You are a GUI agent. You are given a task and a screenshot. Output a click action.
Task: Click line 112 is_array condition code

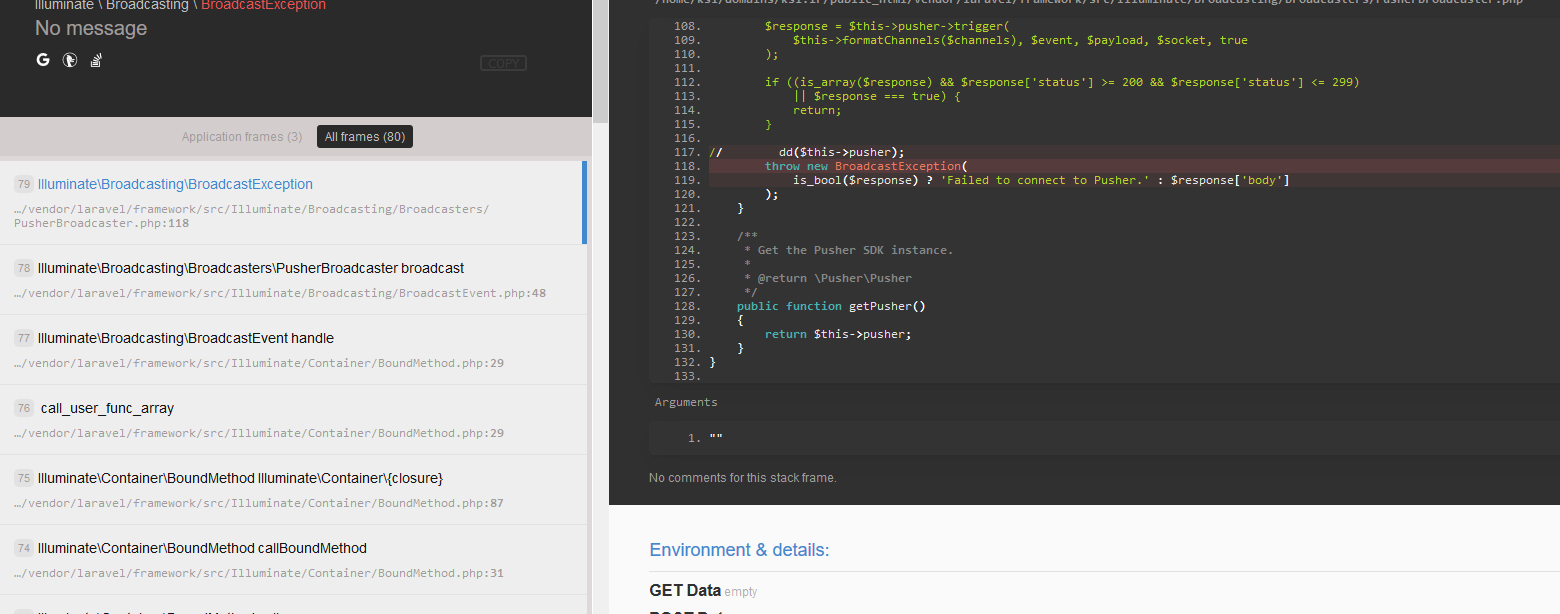tap(1062, 82)
